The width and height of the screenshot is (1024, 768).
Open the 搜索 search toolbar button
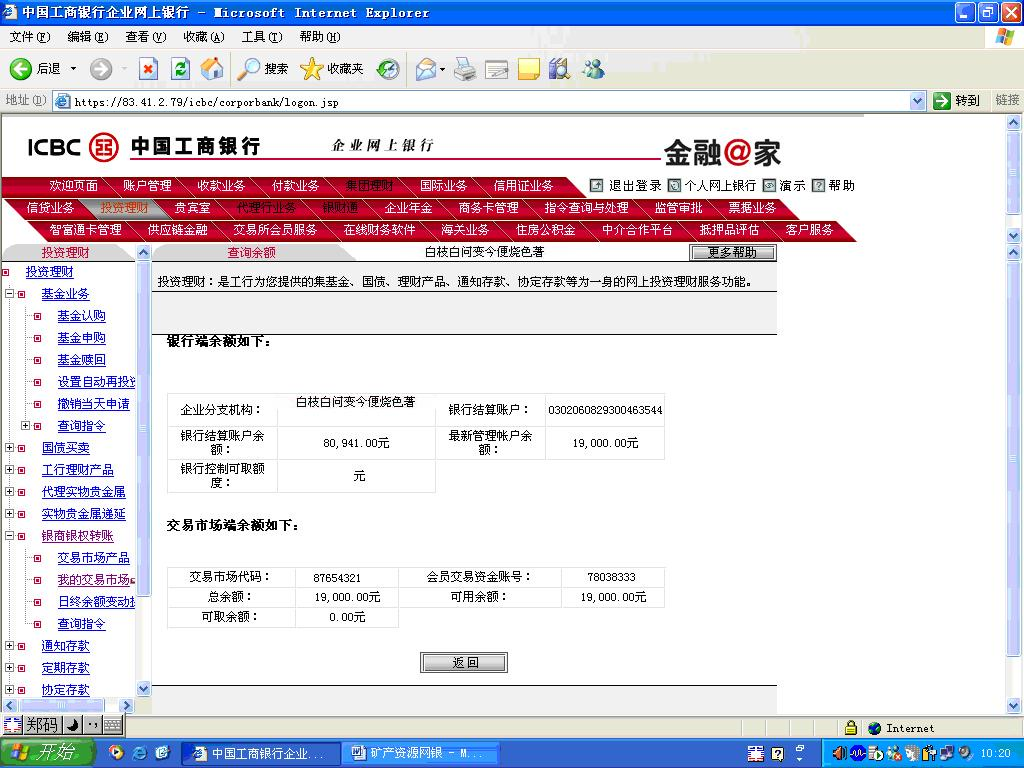coord(263,69)
